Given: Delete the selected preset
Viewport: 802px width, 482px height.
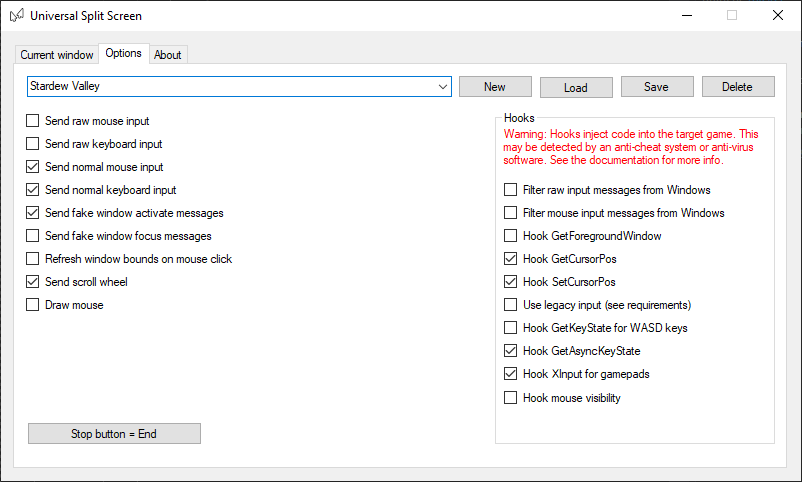Looking at the screenshot, I should 738,87.
